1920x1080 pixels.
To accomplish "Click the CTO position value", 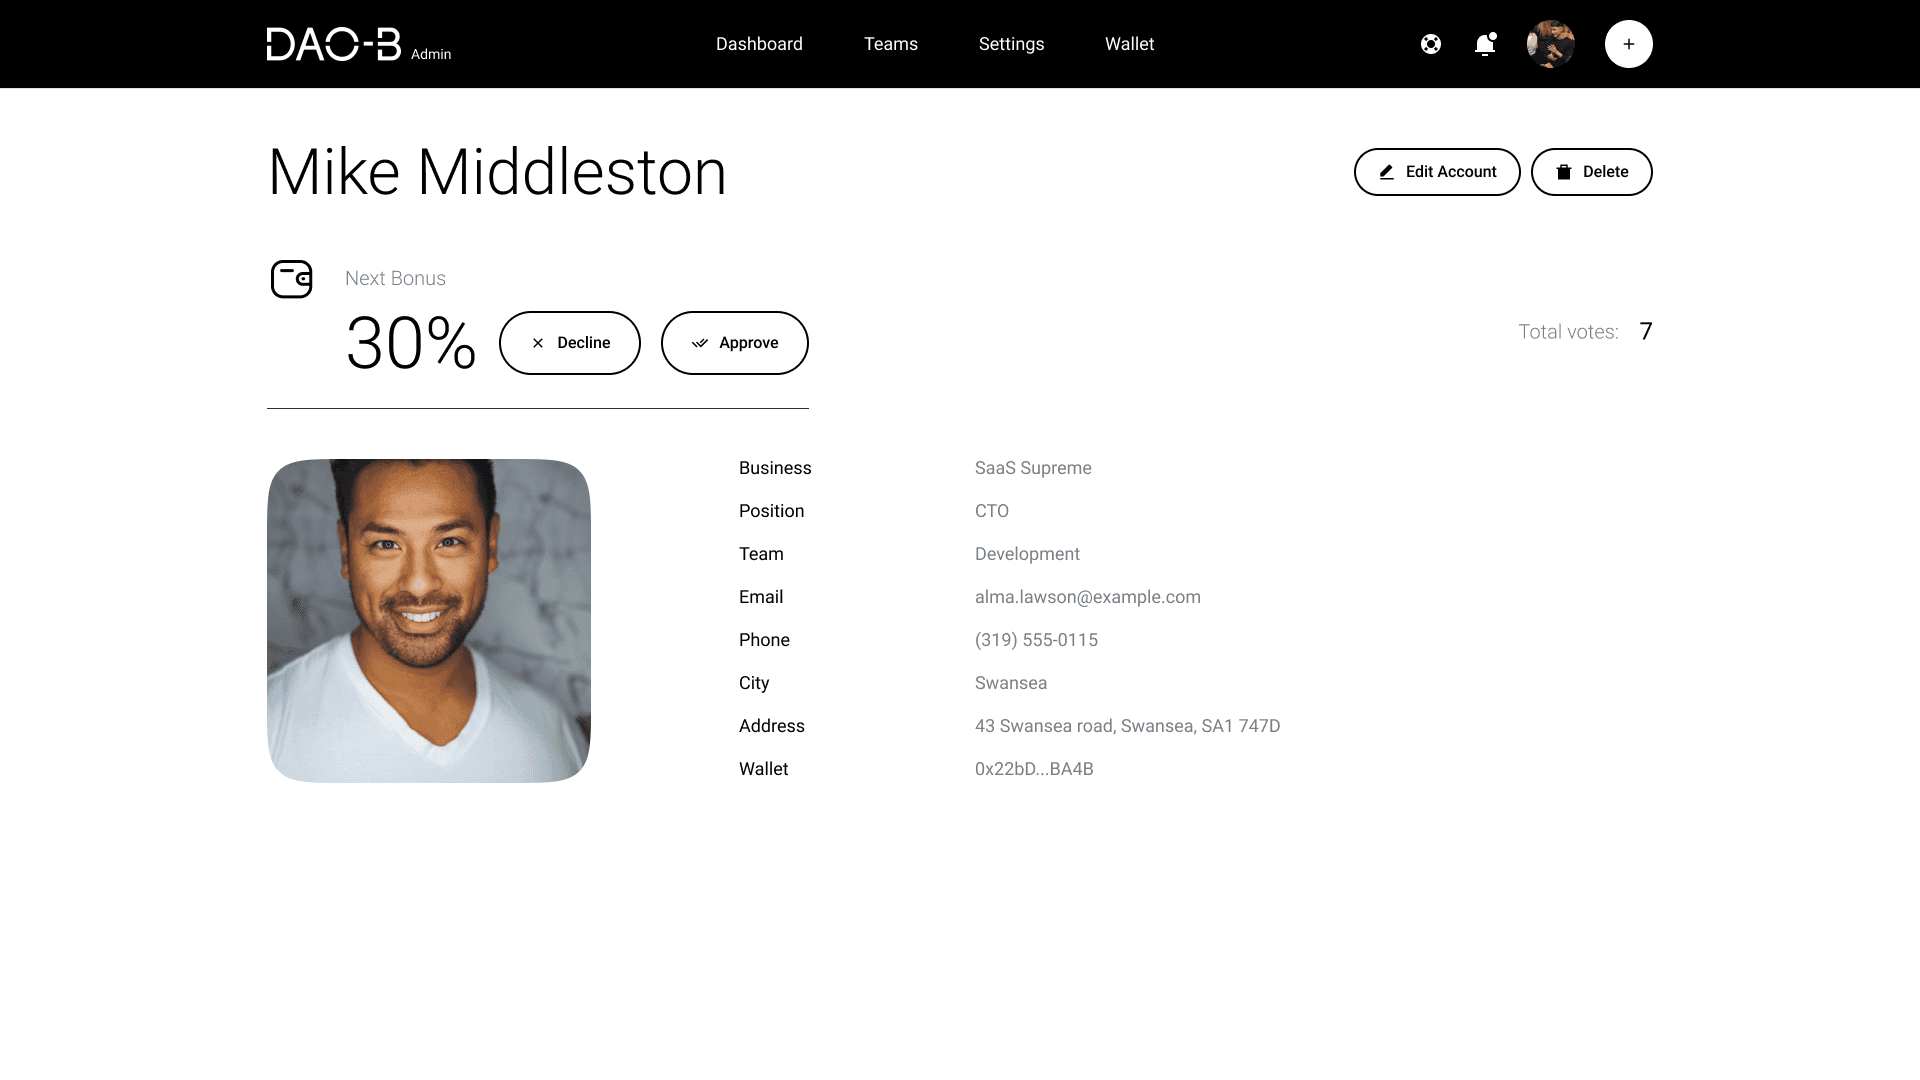I will [992, 511].
